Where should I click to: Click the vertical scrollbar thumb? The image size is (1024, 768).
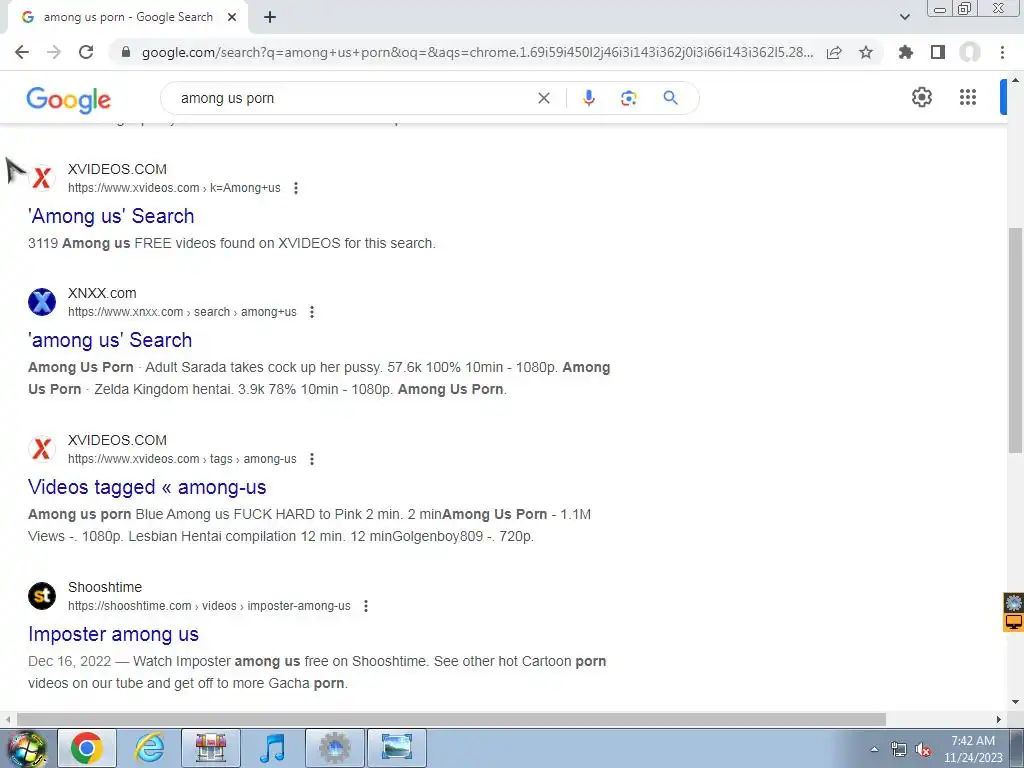tap(1015, 340)
